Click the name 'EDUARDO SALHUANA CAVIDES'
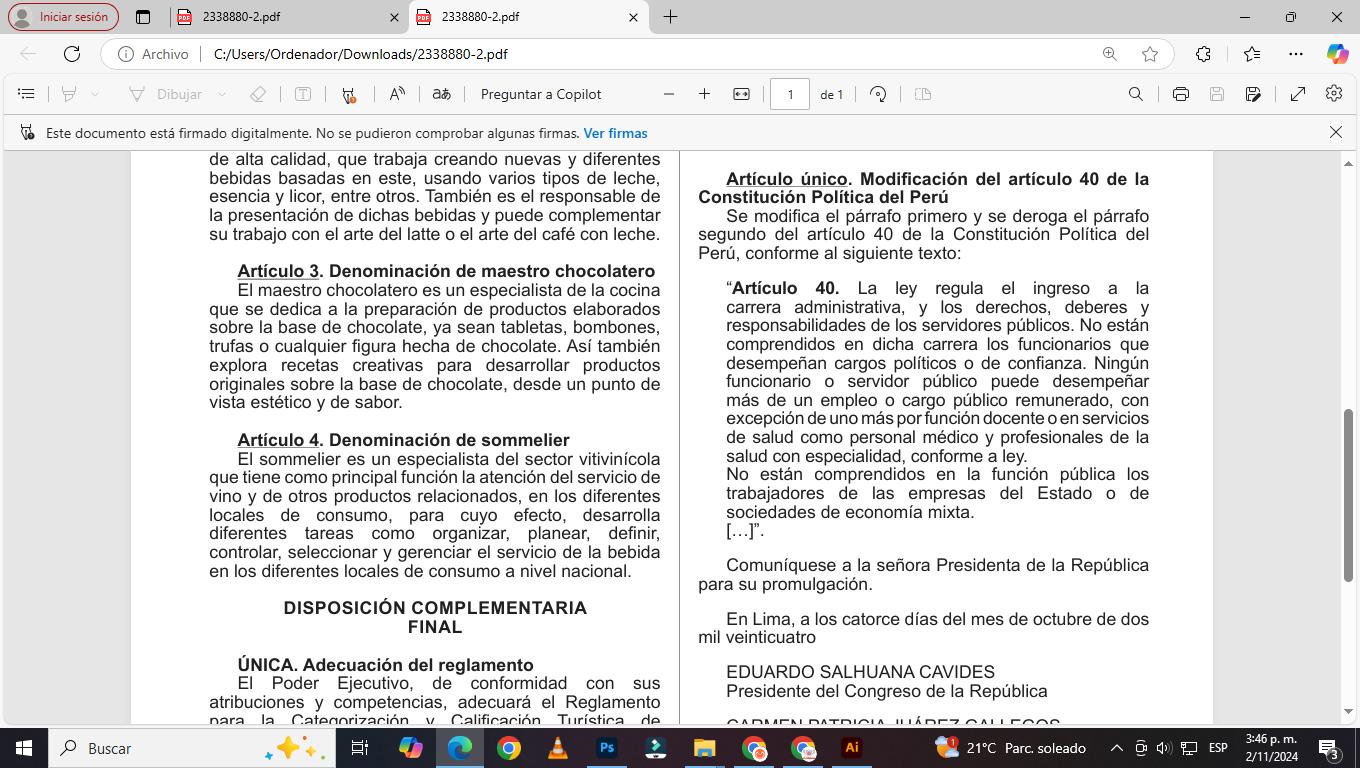The height and width of the screenshot is (768, 1360). tap(860, 672)
